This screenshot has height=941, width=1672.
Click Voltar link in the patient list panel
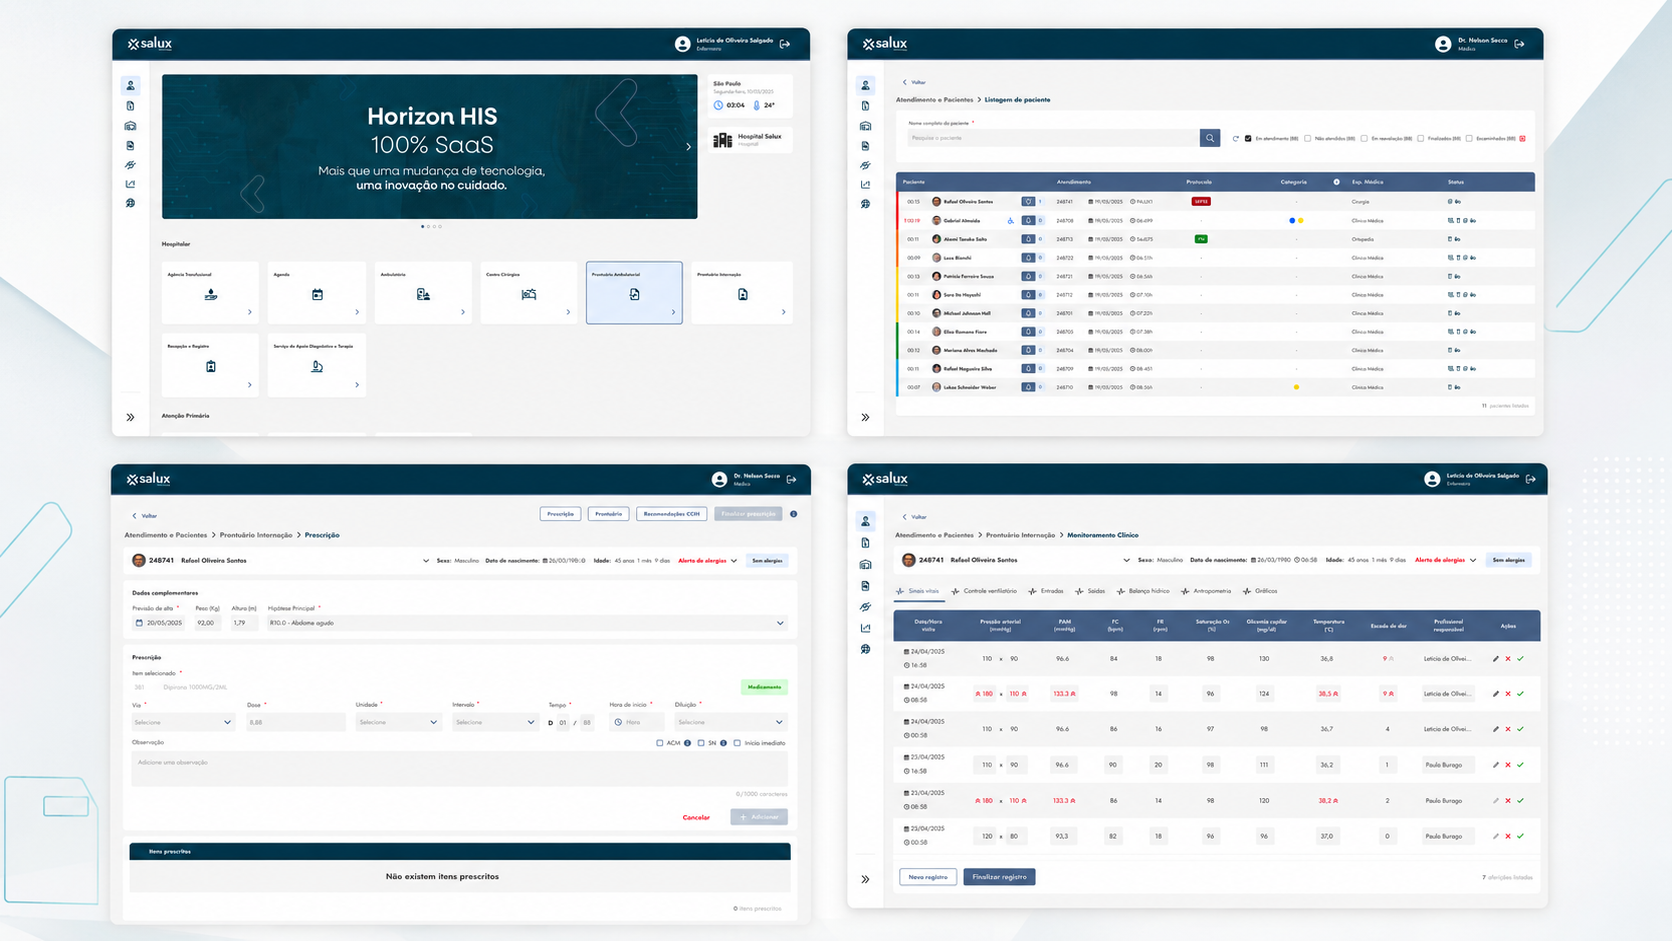pyautogui.click(x=915, y=82)
